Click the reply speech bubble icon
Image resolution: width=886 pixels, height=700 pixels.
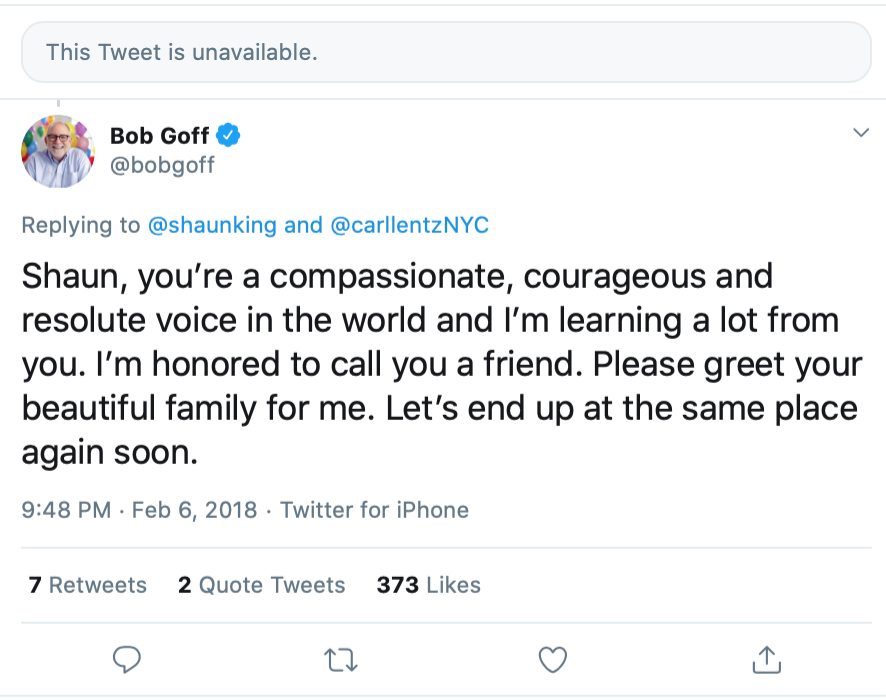[x=126, y=659]
